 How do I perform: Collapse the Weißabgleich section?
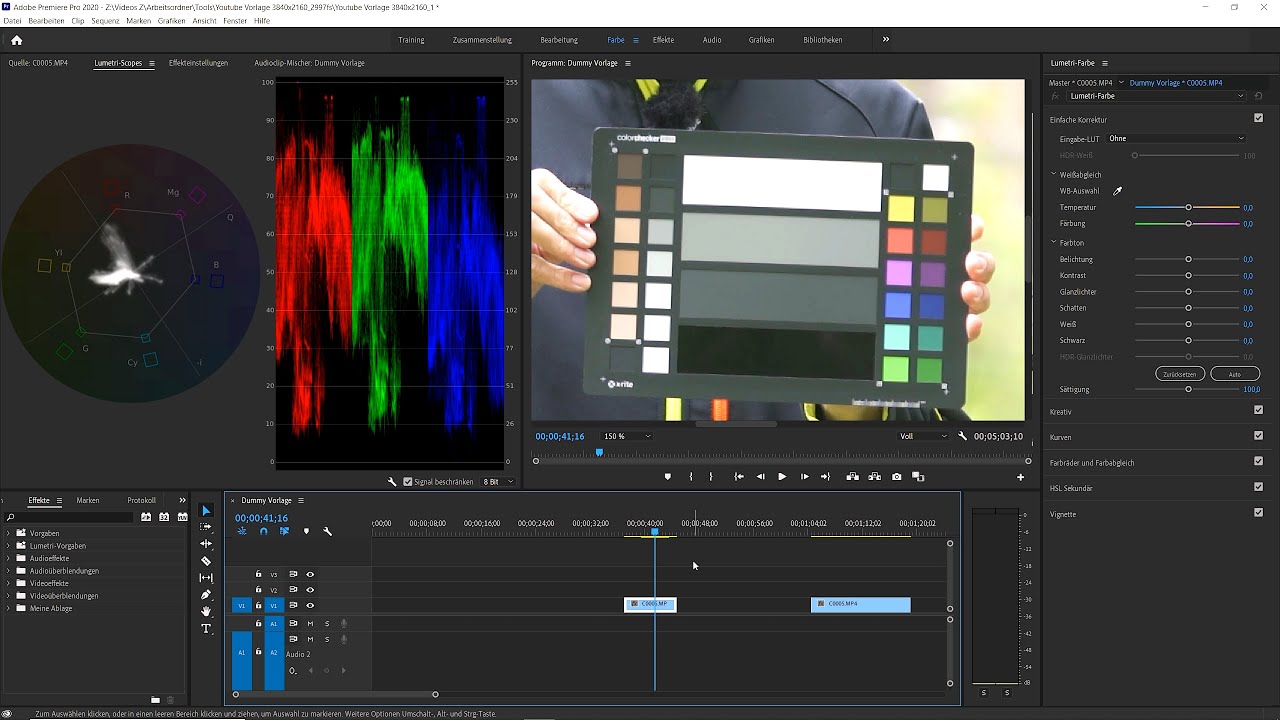(1054, 175)
